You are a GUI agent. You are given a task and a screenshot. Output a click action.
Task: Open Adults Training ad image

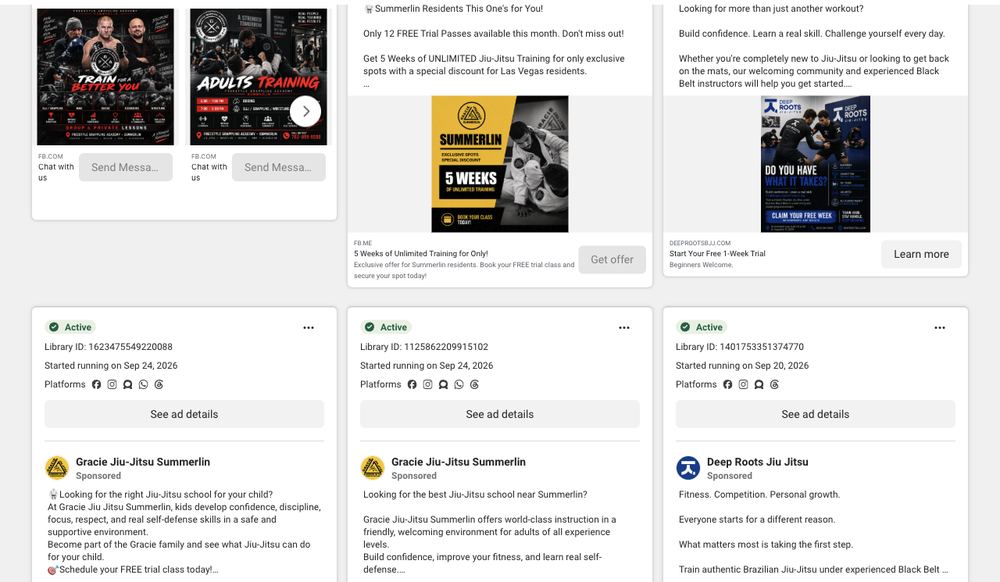pos(258,76)
